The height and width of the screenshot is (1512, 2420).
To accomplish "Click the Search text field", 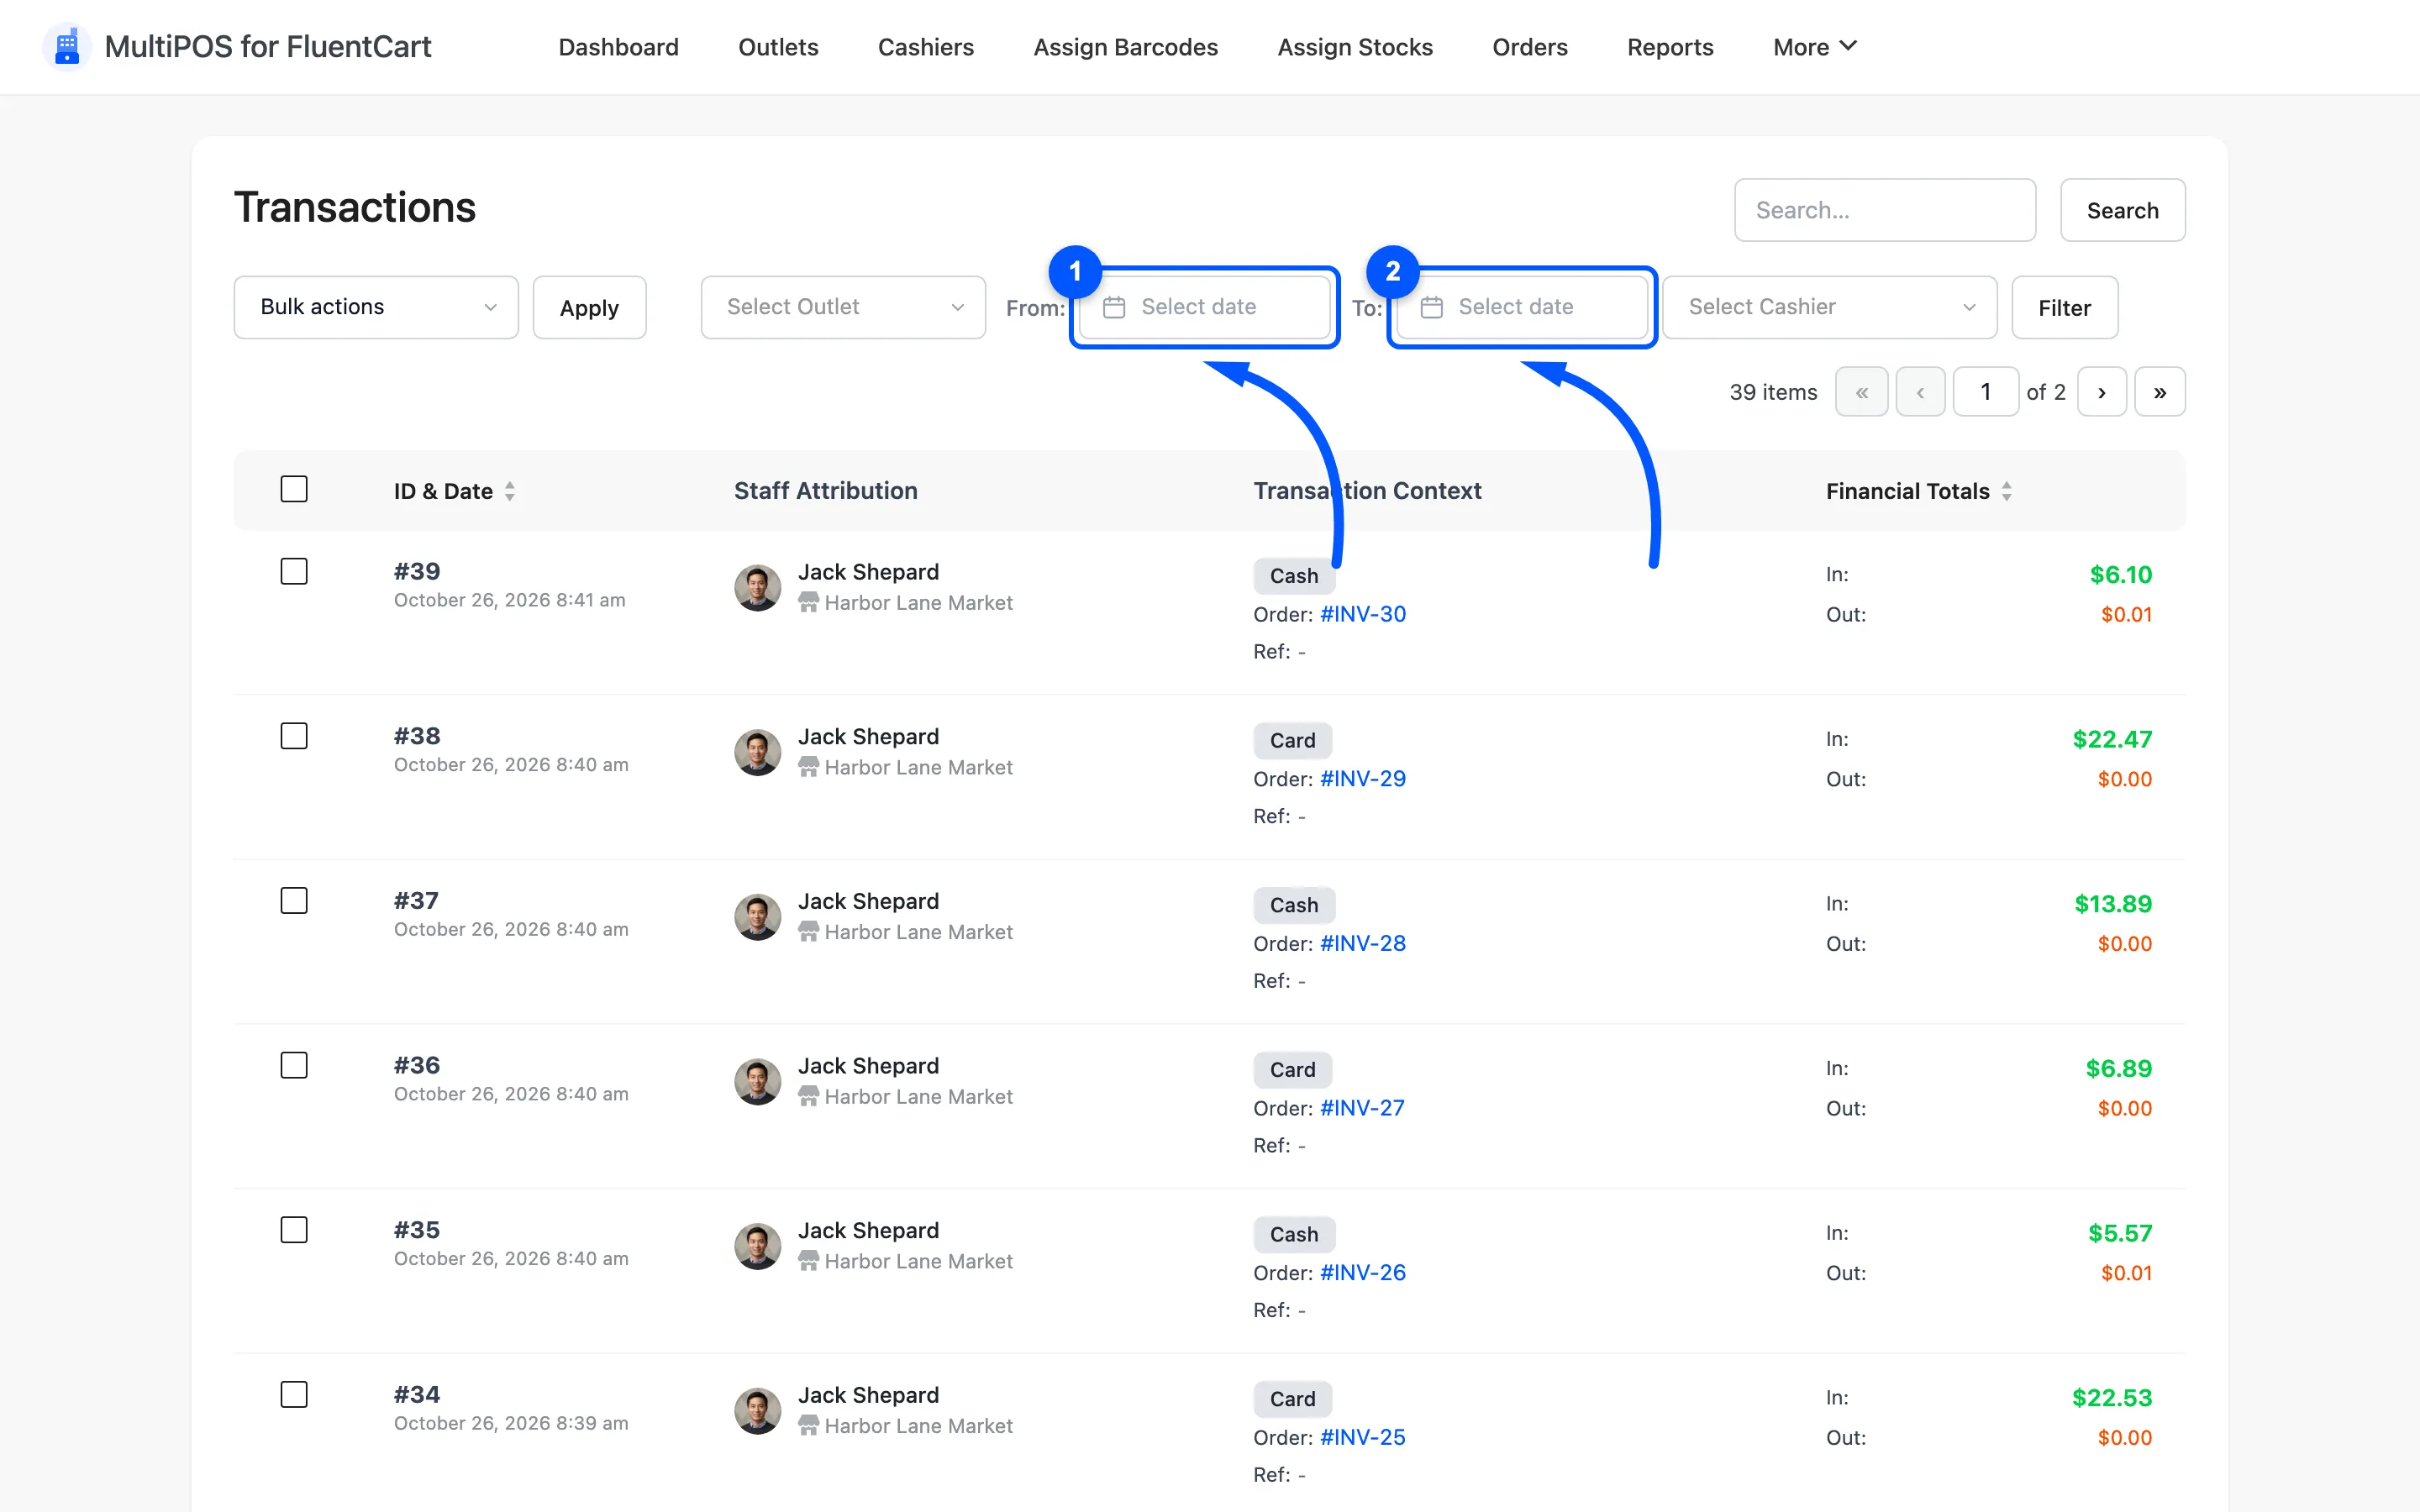I will point(1884,210).
